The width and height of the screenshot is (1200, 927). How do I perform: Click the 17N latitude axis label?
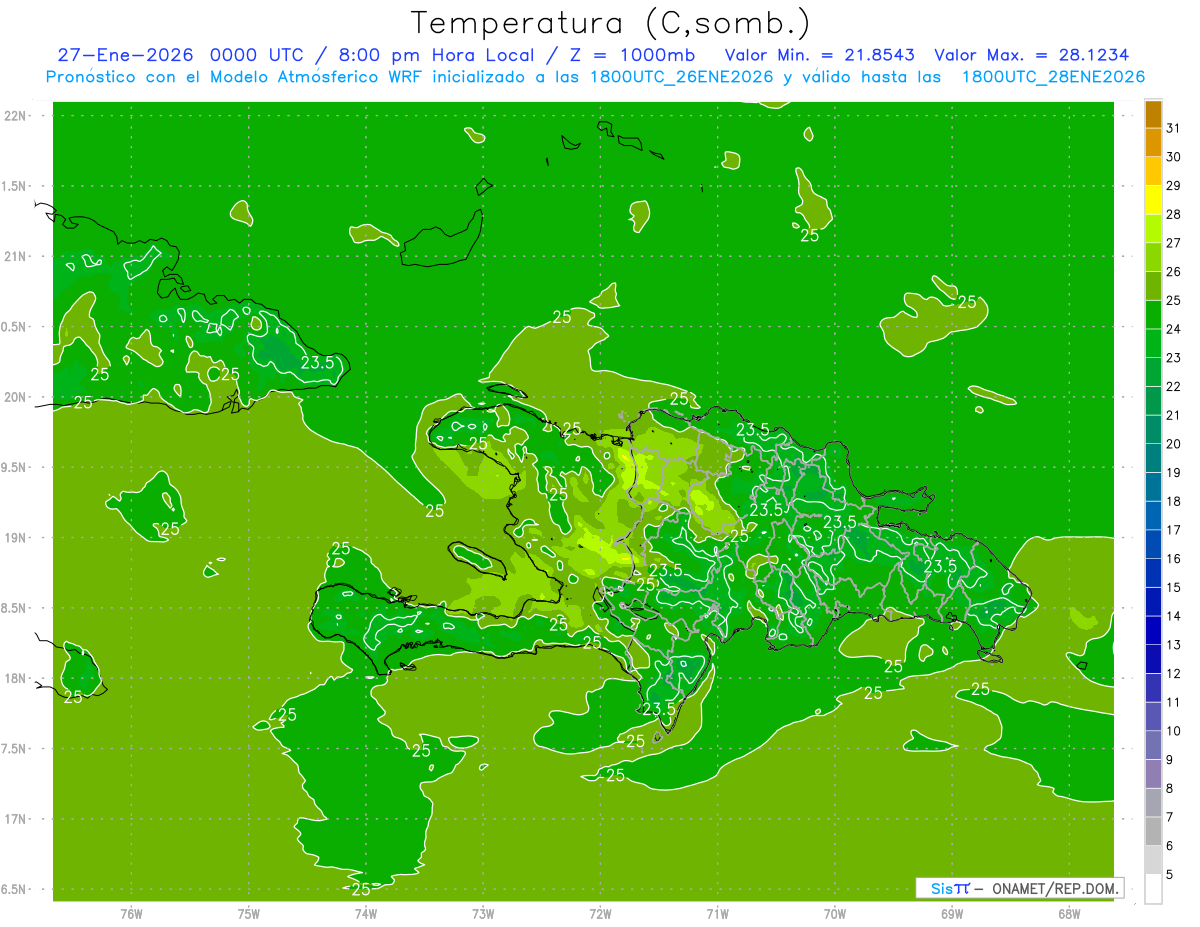click(x=17, y=819)
